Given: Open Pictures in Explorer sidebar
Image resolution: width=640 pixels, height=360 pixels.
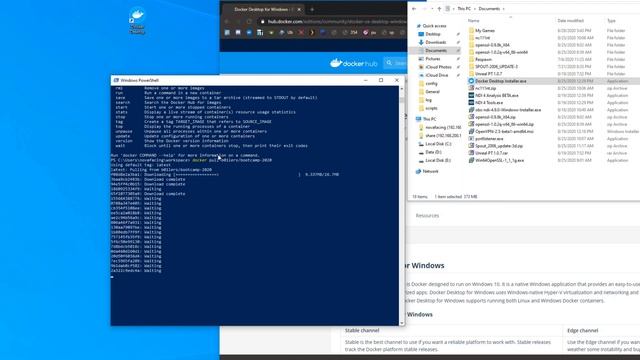Looking at the screenshot, I should pos(433,59).
